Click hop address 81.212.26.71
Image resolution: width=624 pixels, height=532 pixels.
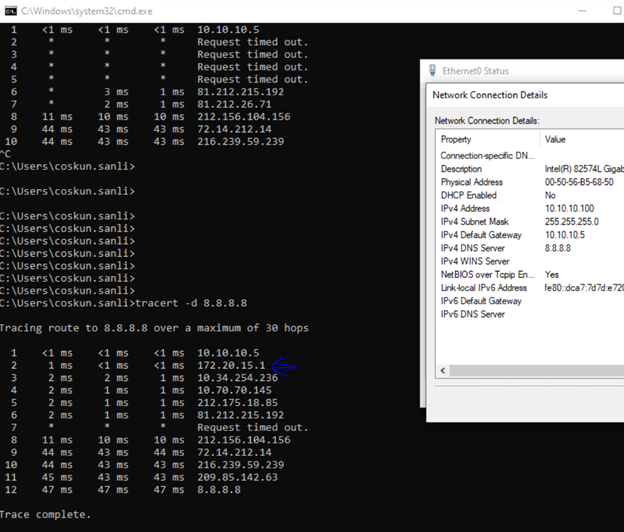click(234, 104)
